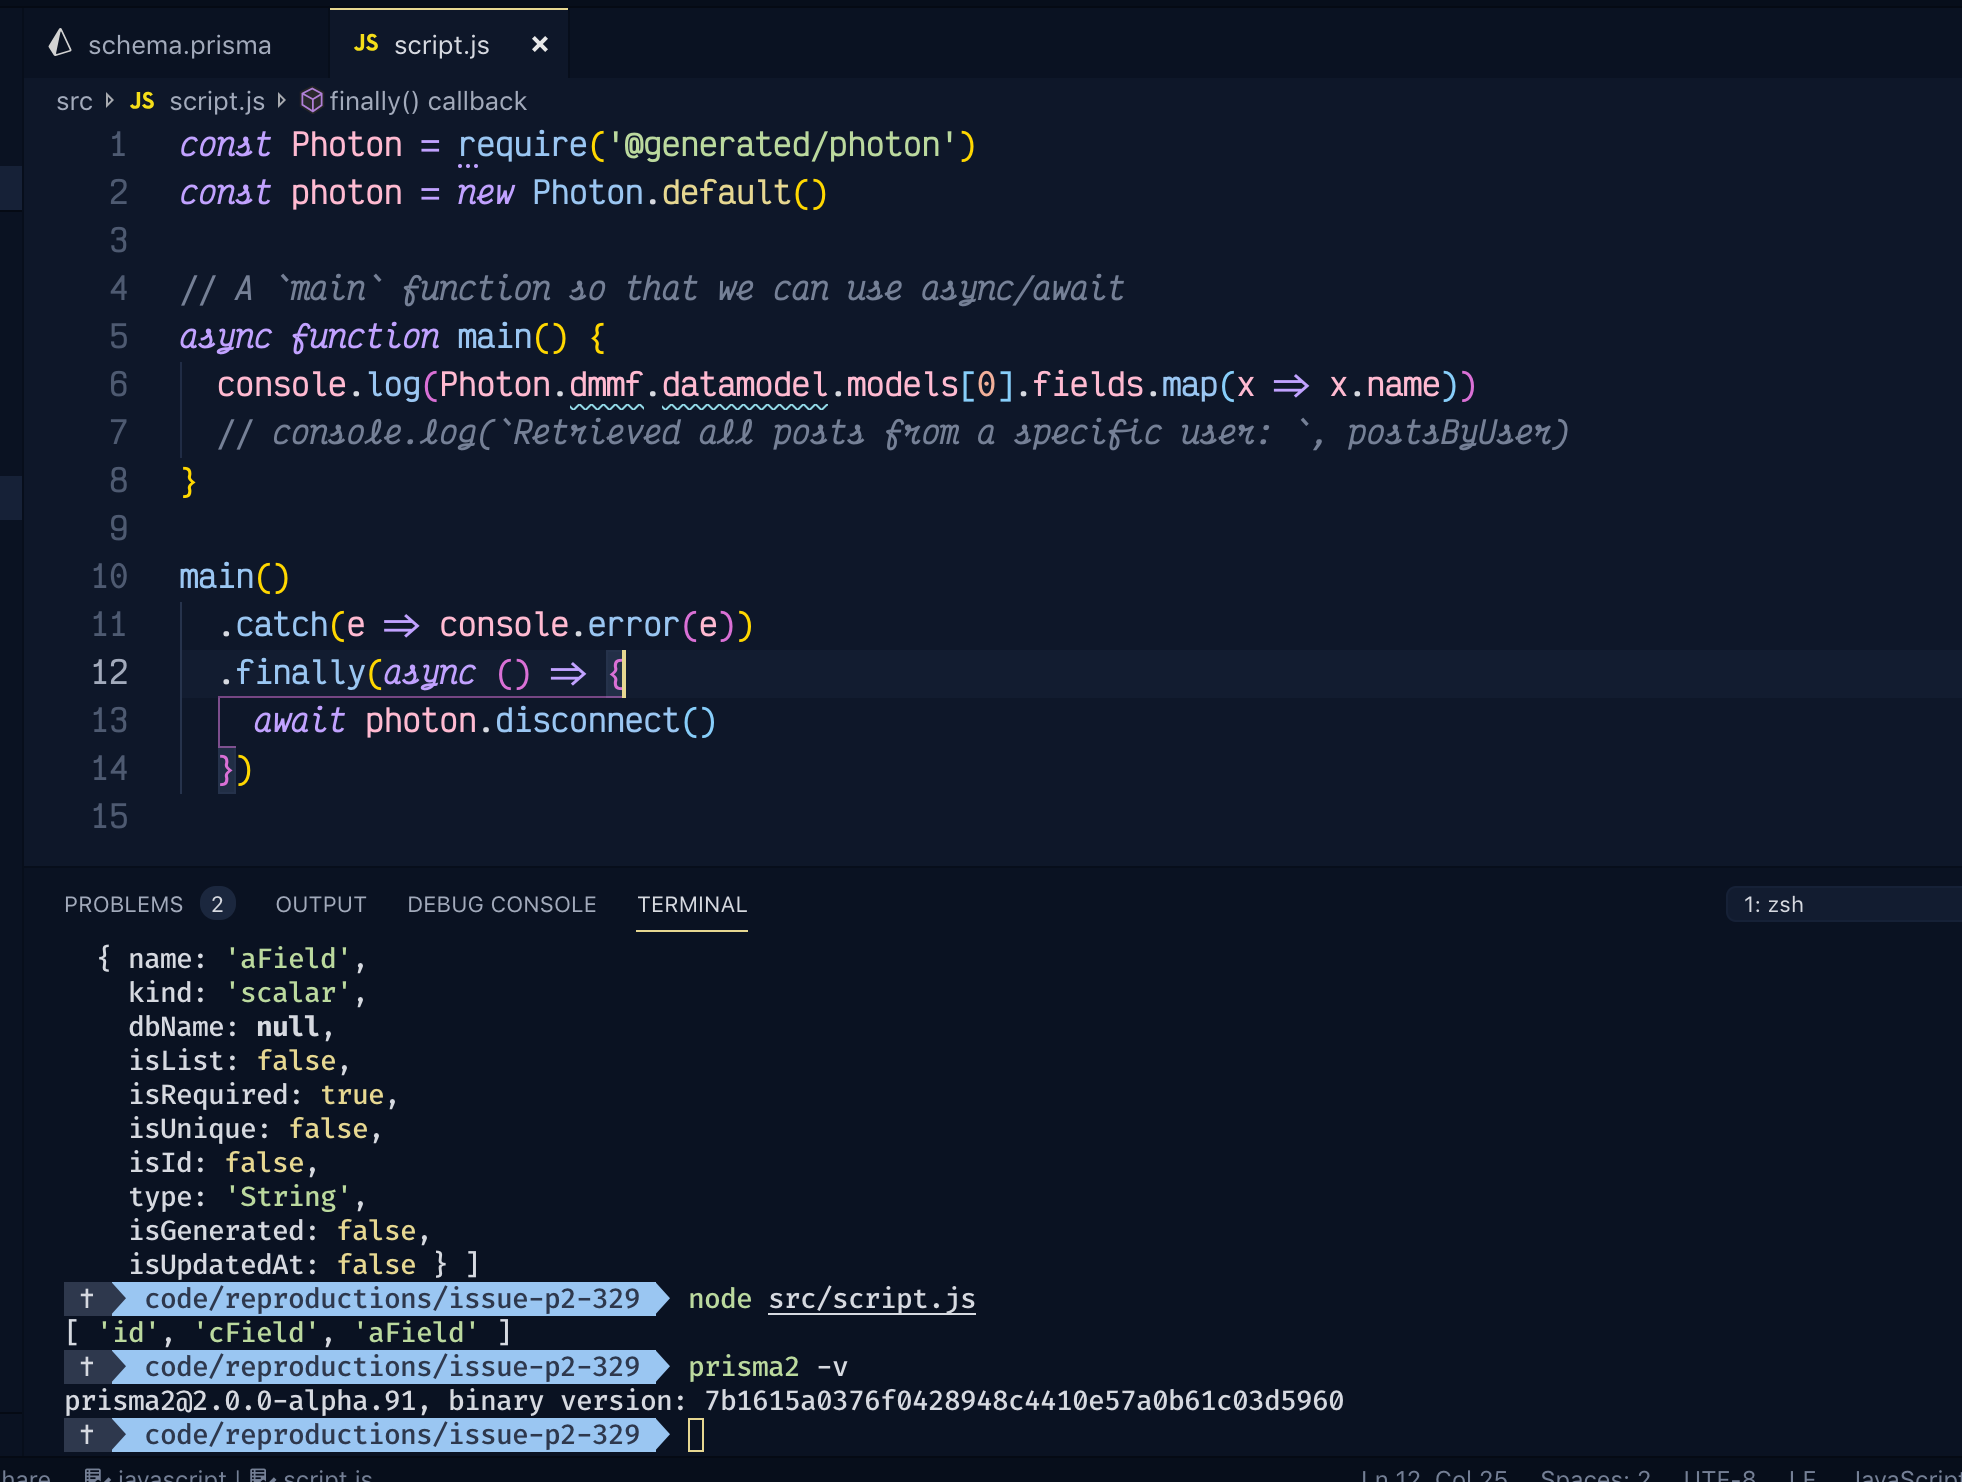Expand breadcrumb arrow after src

pyautogui.click(x=109, y=100)
